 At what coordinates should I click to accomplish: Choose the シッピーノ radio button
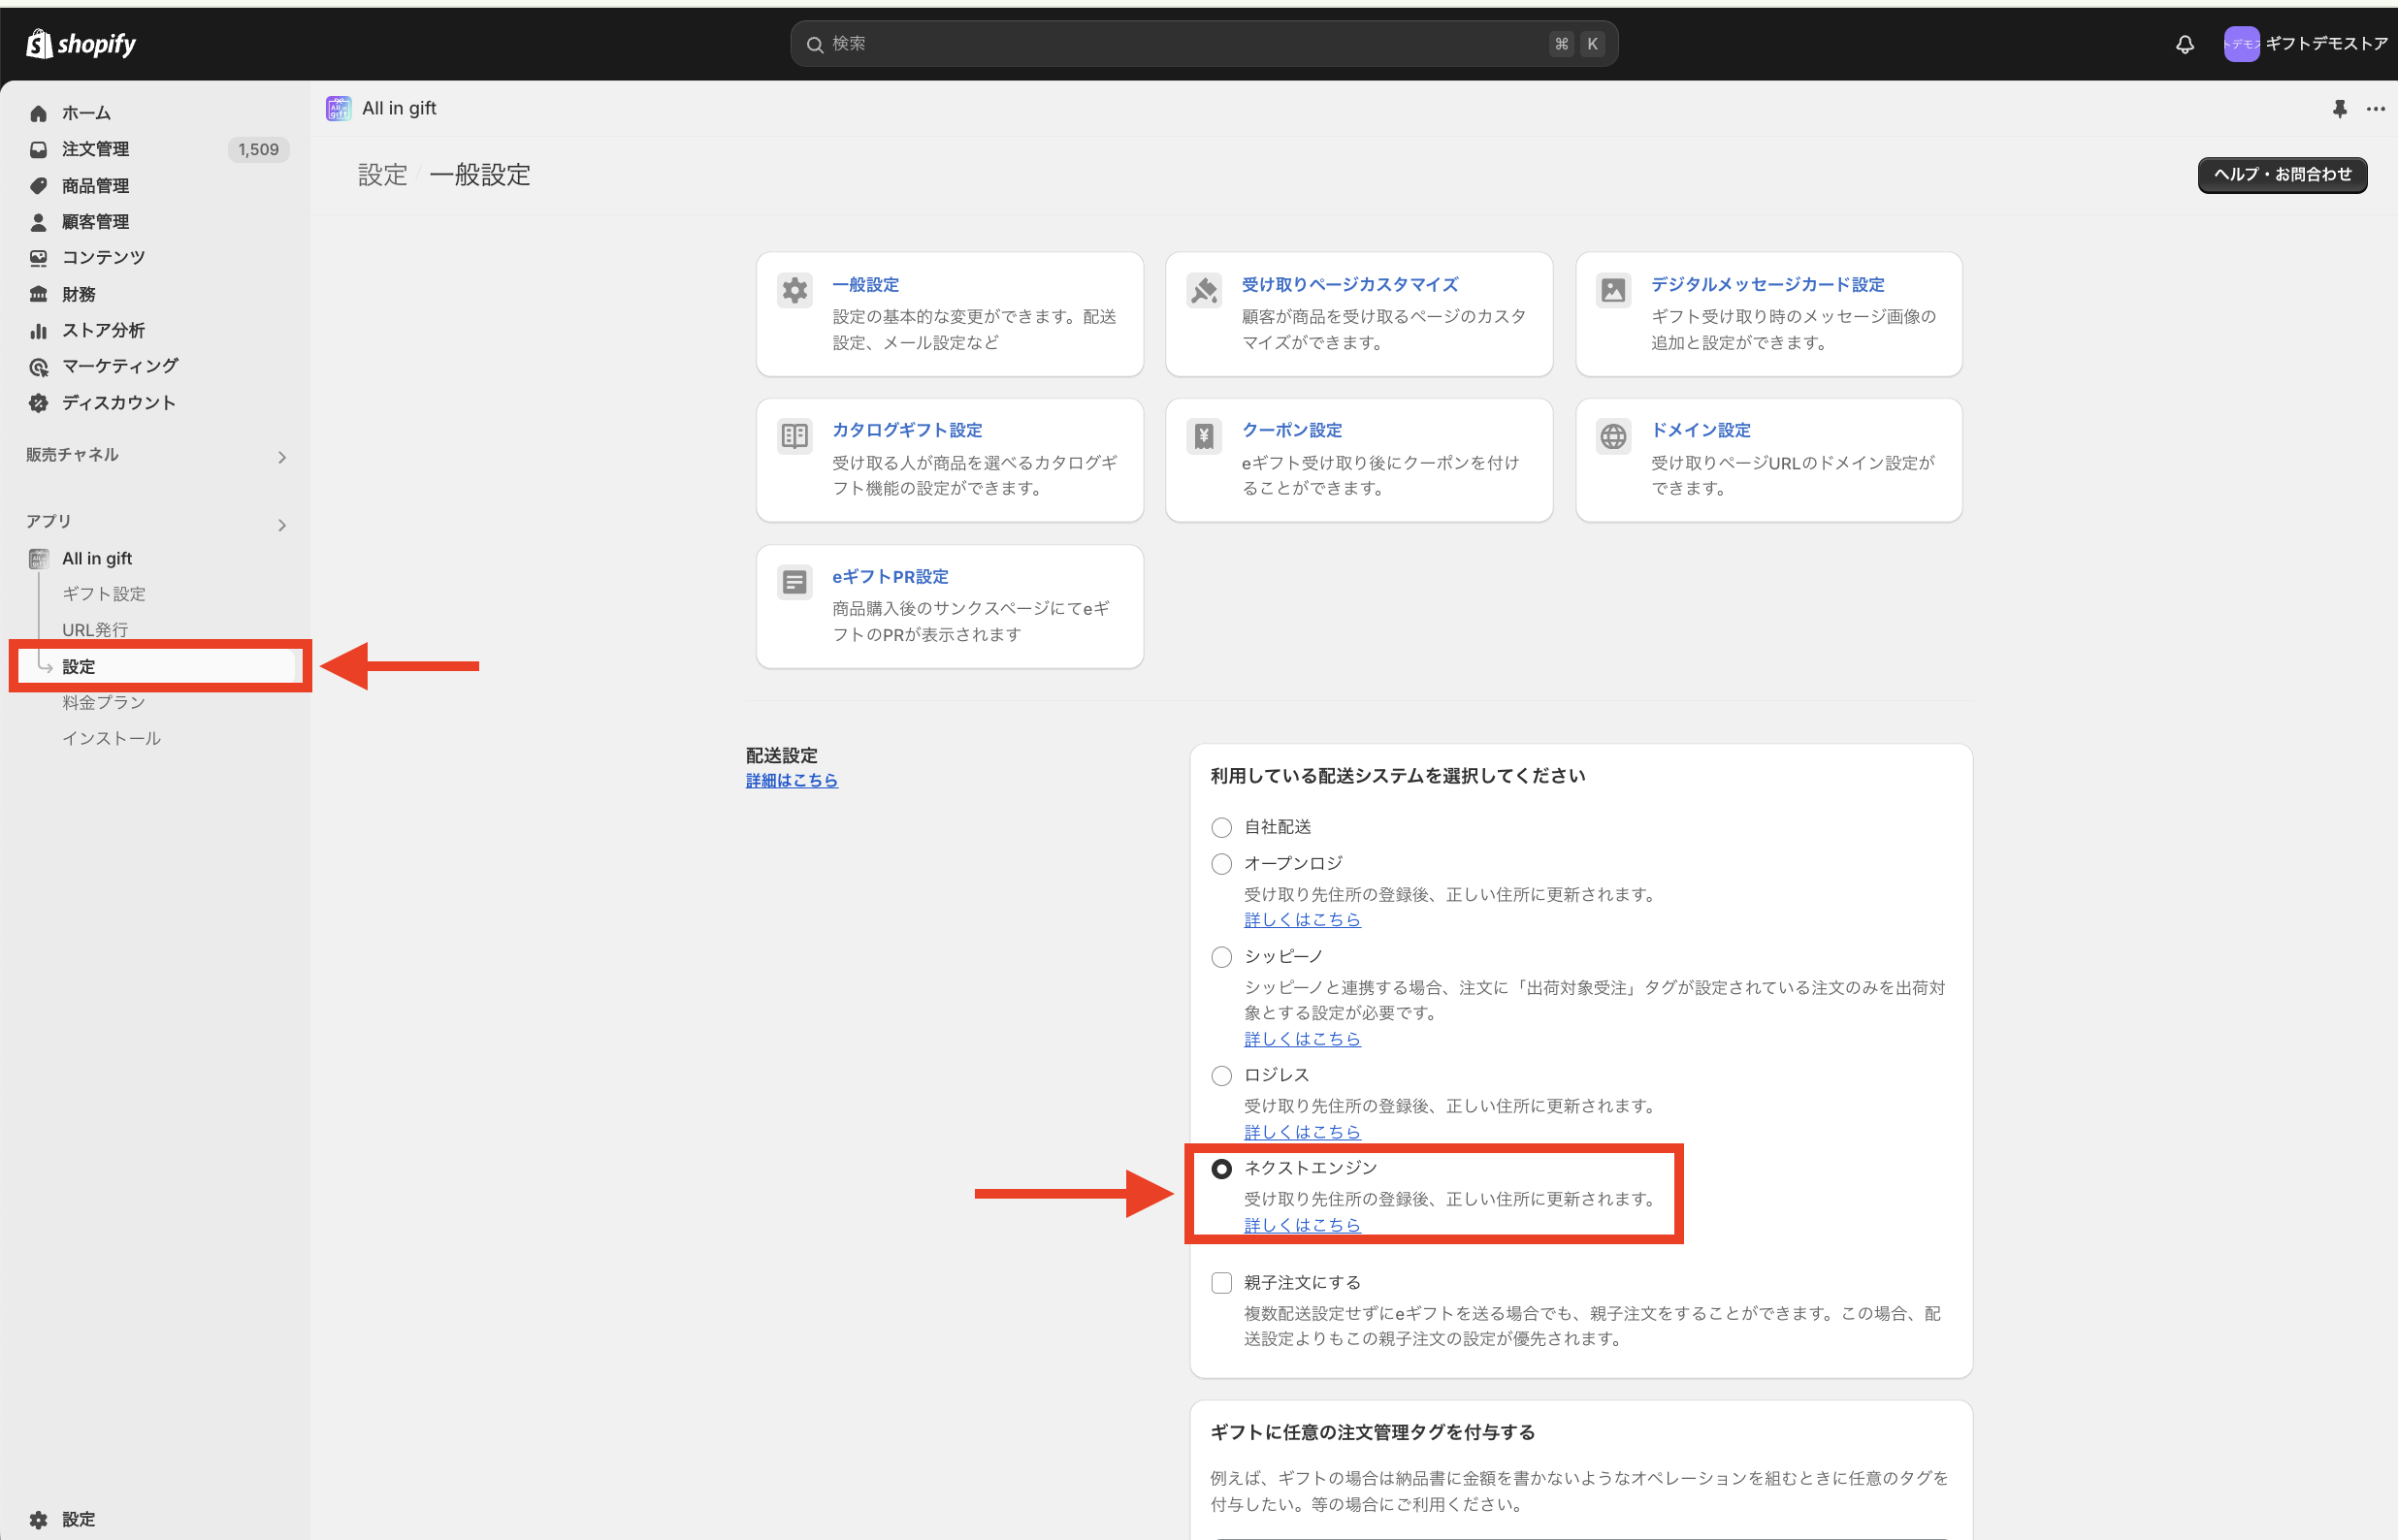point(1221,957)
